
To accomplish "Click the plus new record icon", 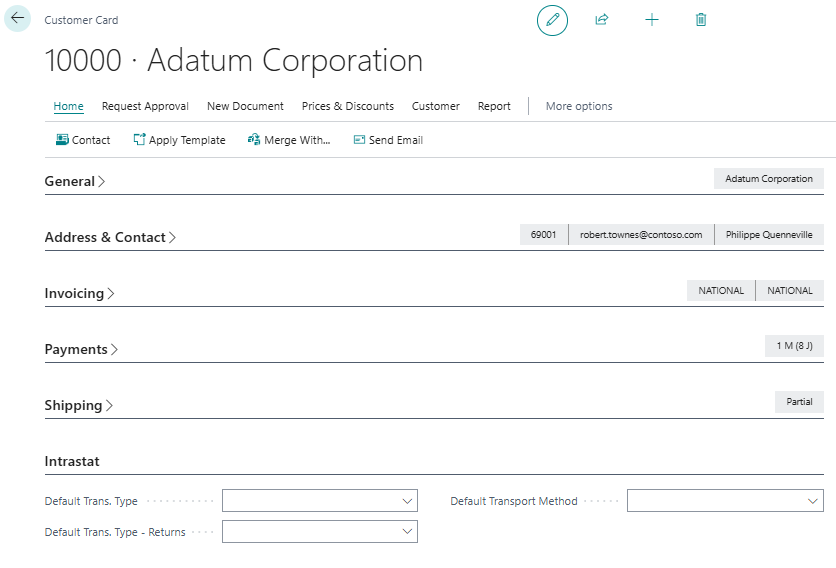I will [x=652, y=20].
